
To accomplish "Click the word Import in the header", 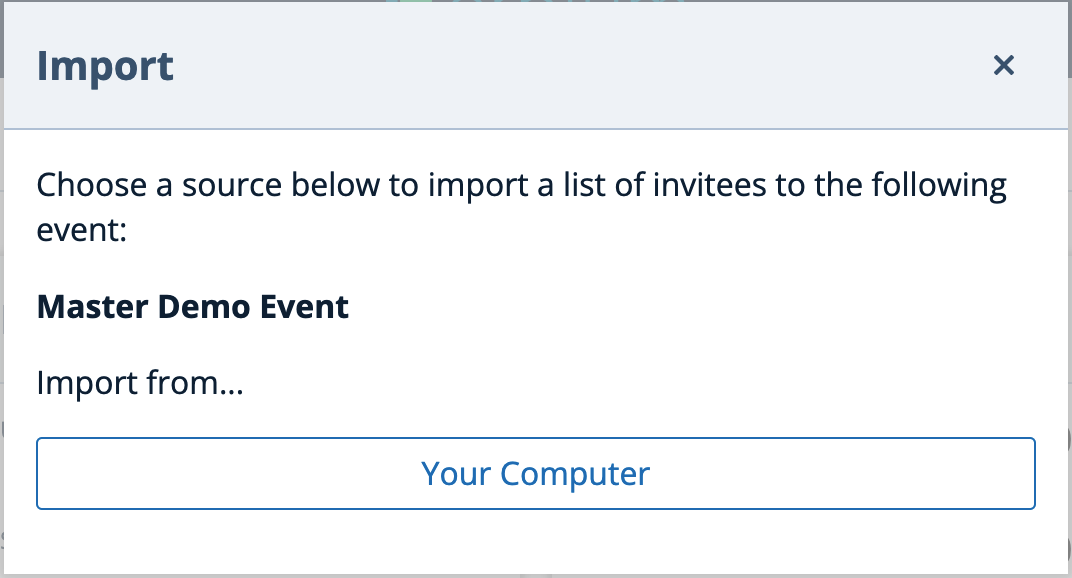I will (x=105, y=65).
